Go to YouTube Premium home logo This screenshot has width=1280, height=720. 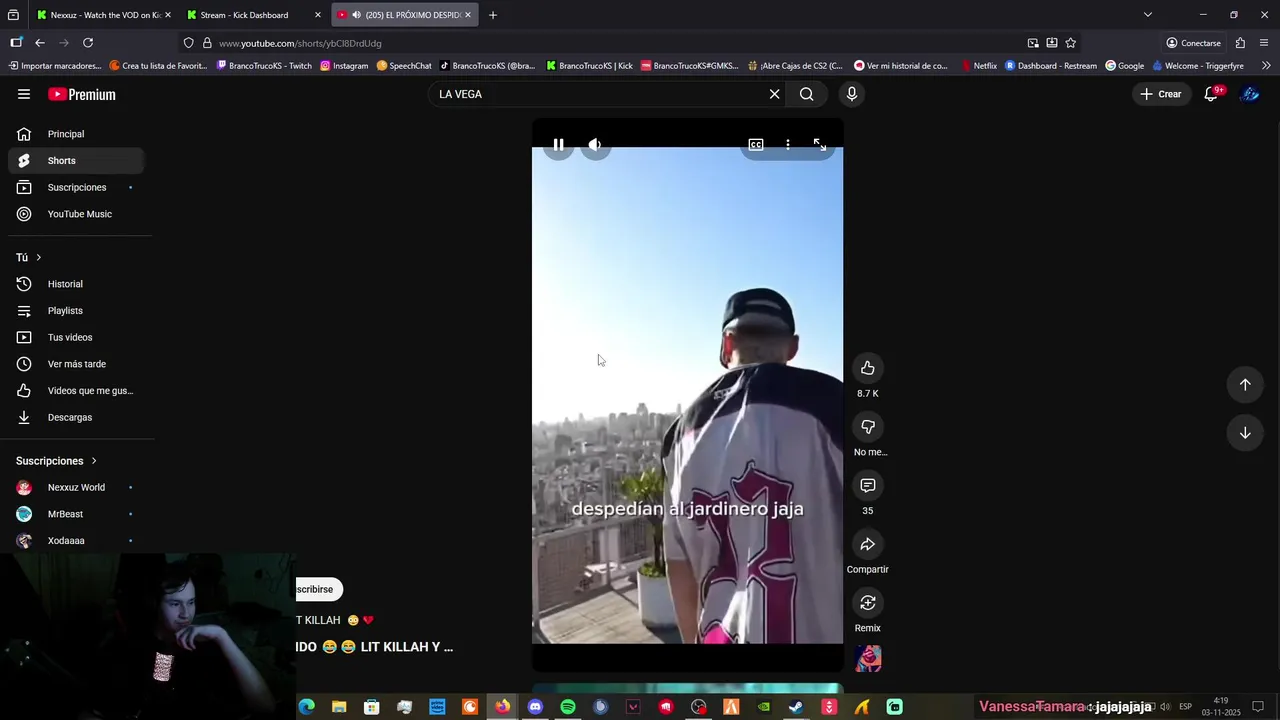[82, 94]
